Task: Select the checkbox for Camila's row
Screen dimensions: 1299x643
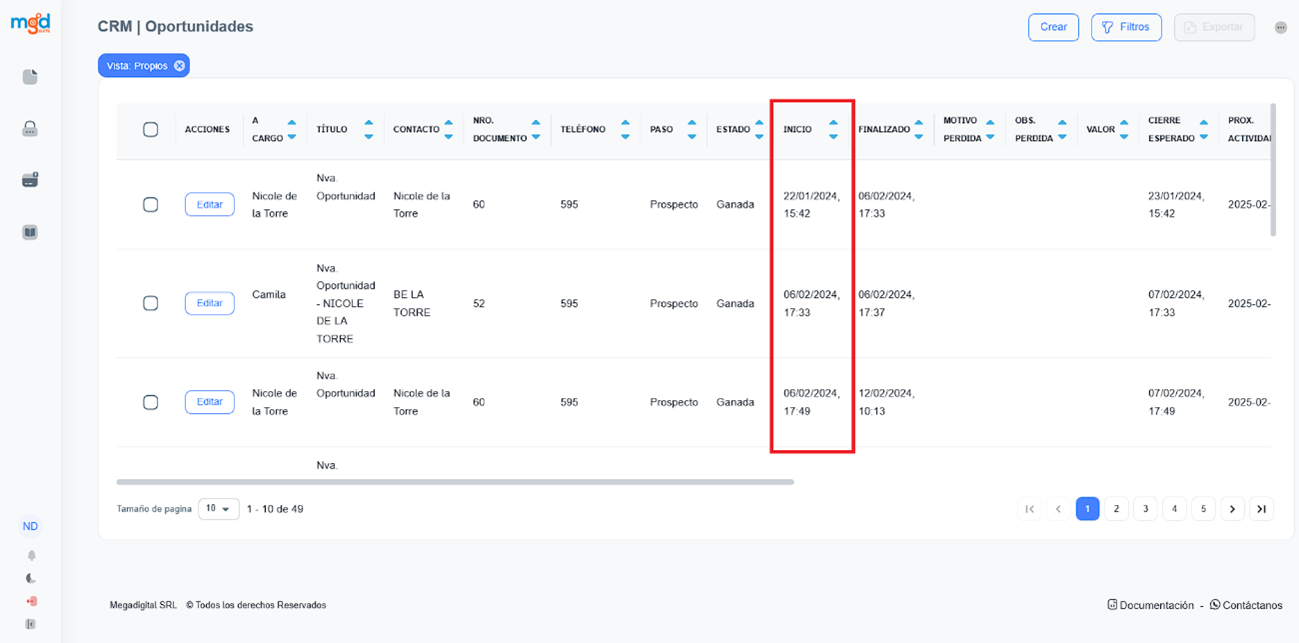Action: (x=151, y=303)
